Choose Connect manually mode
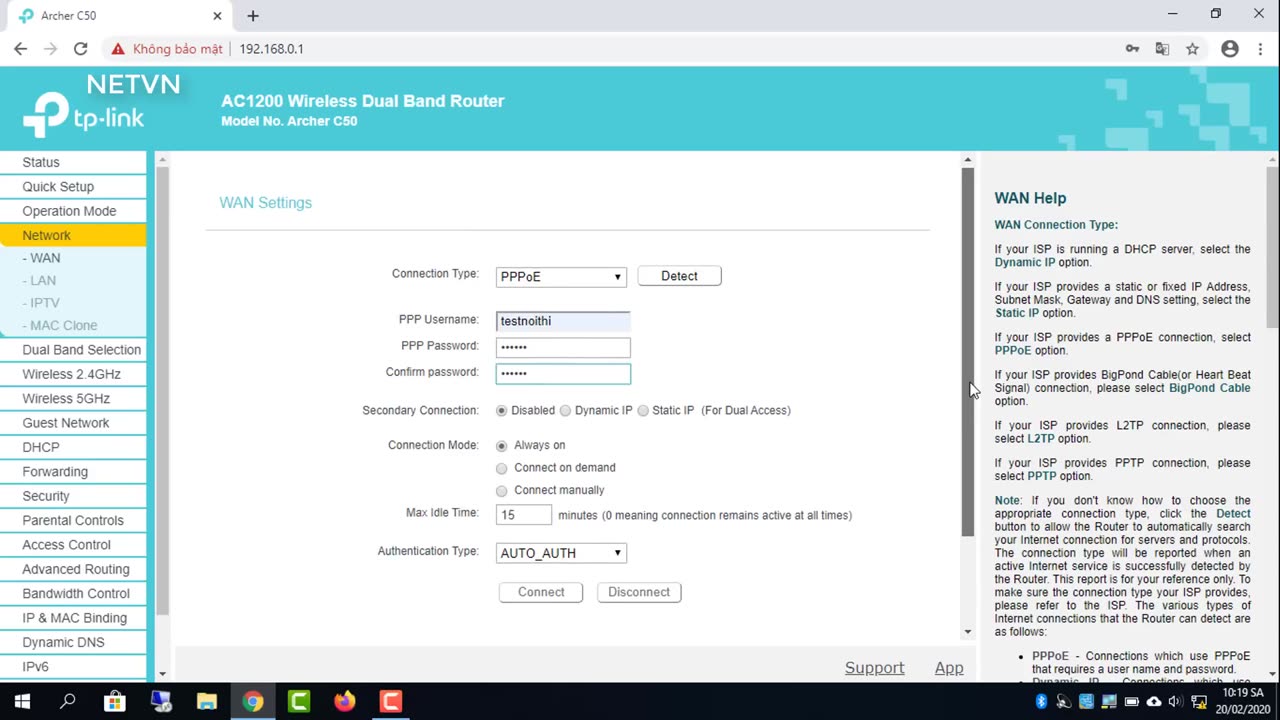Viewport: 1280px width, 720px height. coord(502,491)
